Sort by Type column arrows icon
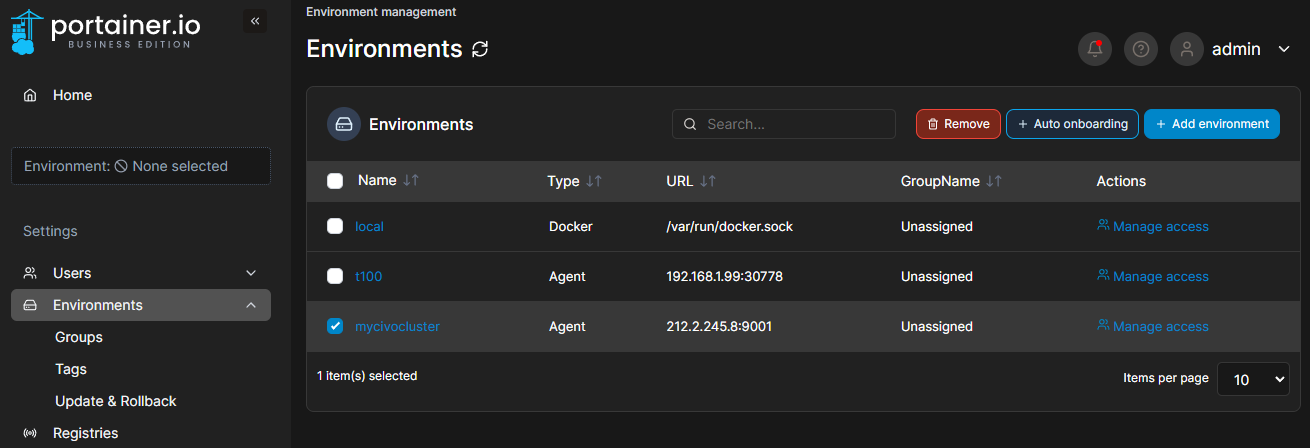The width and height of the screenshot is (1310, 448). pos(594,181)
